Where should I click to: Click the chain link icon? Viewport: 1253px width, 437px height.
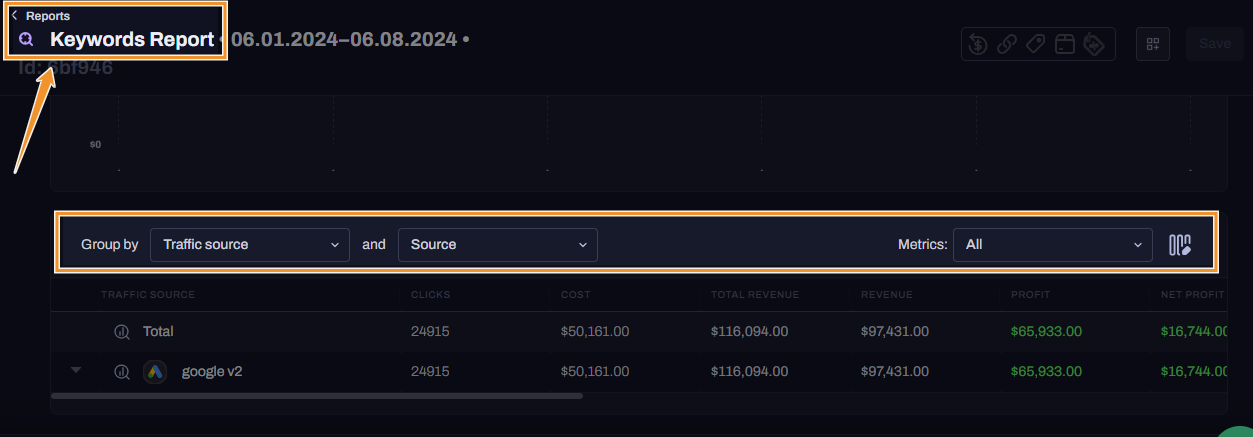click(x=1007, y=44)
